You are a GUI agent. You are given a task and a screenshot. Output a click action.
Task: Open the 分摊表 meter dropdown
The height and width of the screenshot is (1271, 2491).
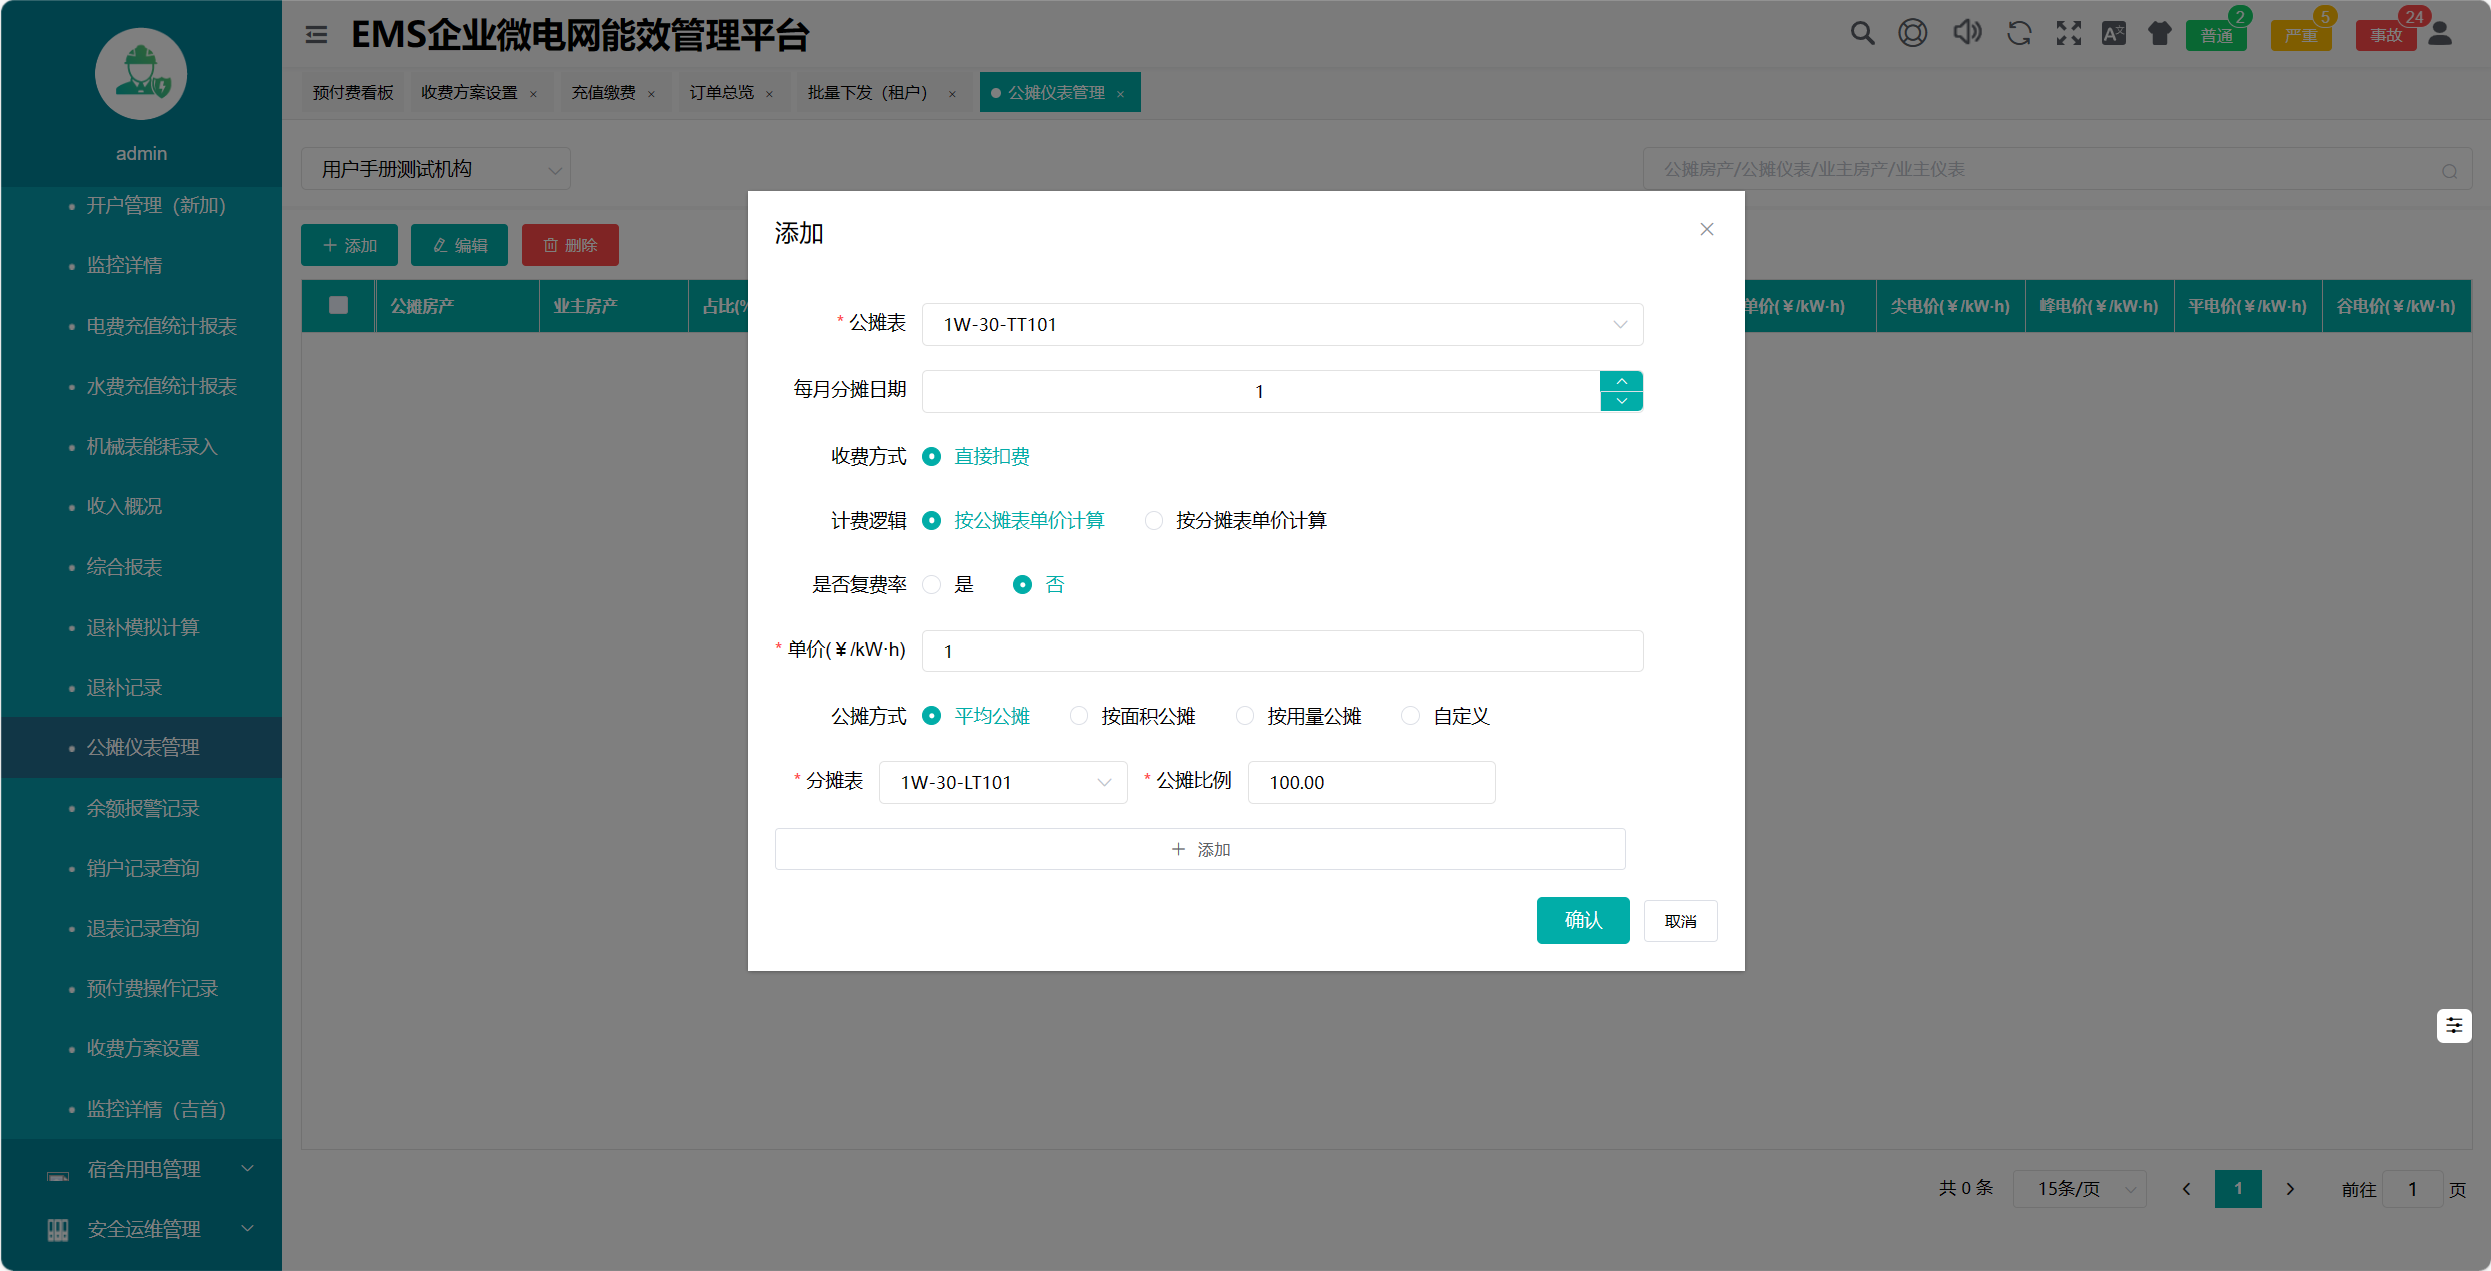[1003, 782]
